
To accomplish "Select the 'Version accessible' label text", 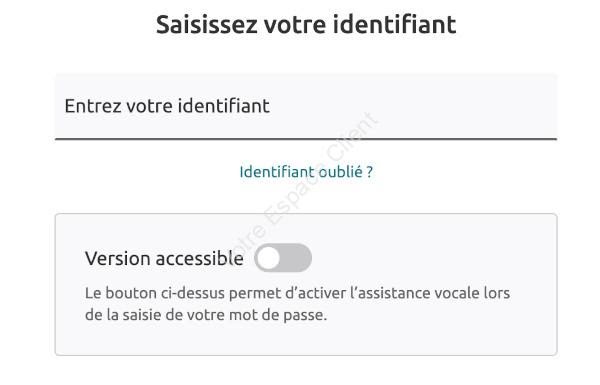I will point(164,258).
